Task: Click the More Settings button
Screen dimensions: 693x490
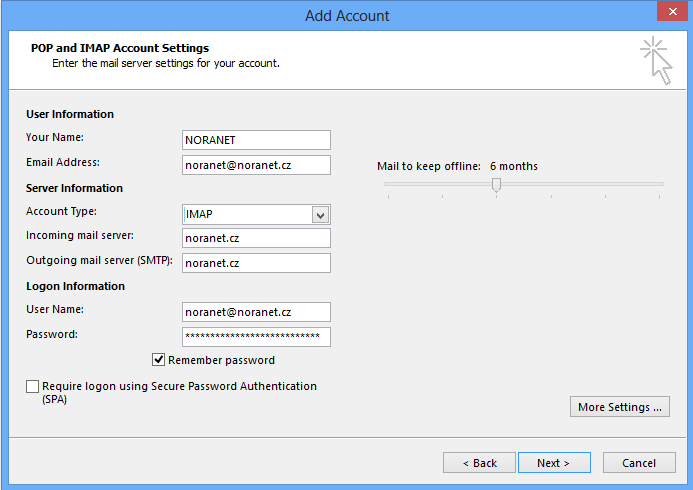Action: coord(620,407)
